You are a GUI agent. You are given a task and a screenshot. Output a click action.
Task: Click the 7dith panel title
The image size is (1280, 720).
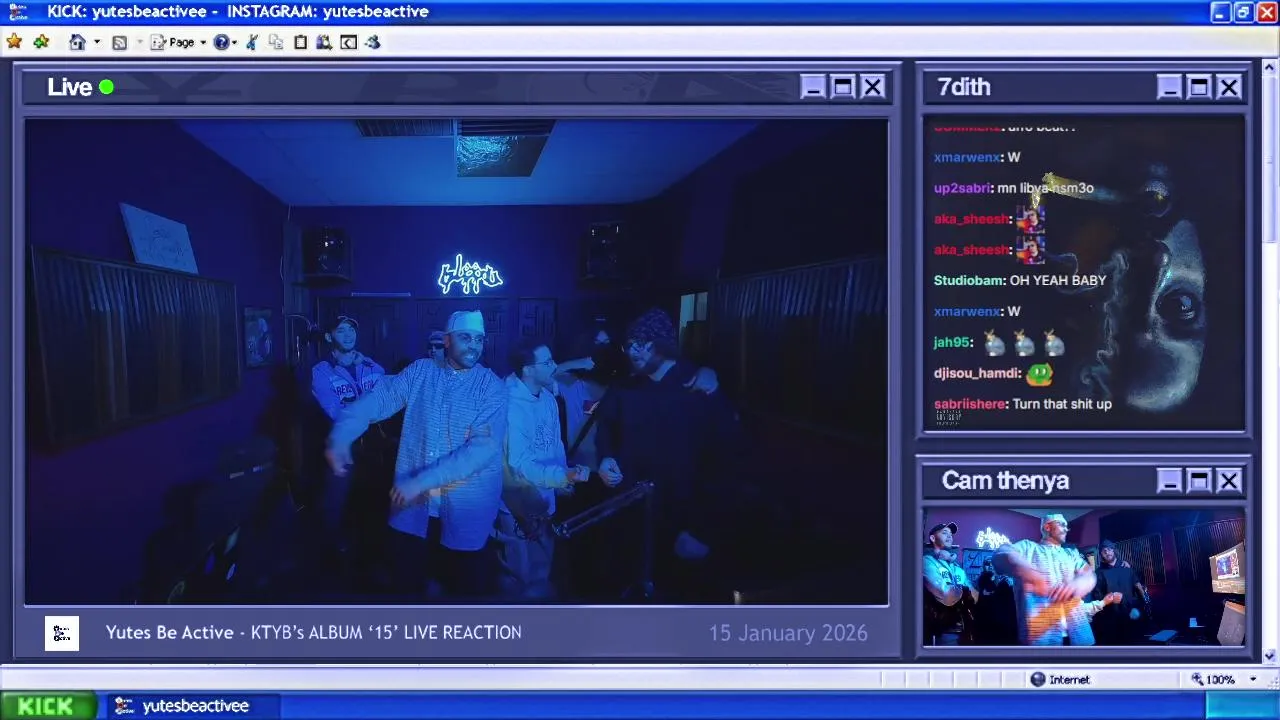point(964,87)
